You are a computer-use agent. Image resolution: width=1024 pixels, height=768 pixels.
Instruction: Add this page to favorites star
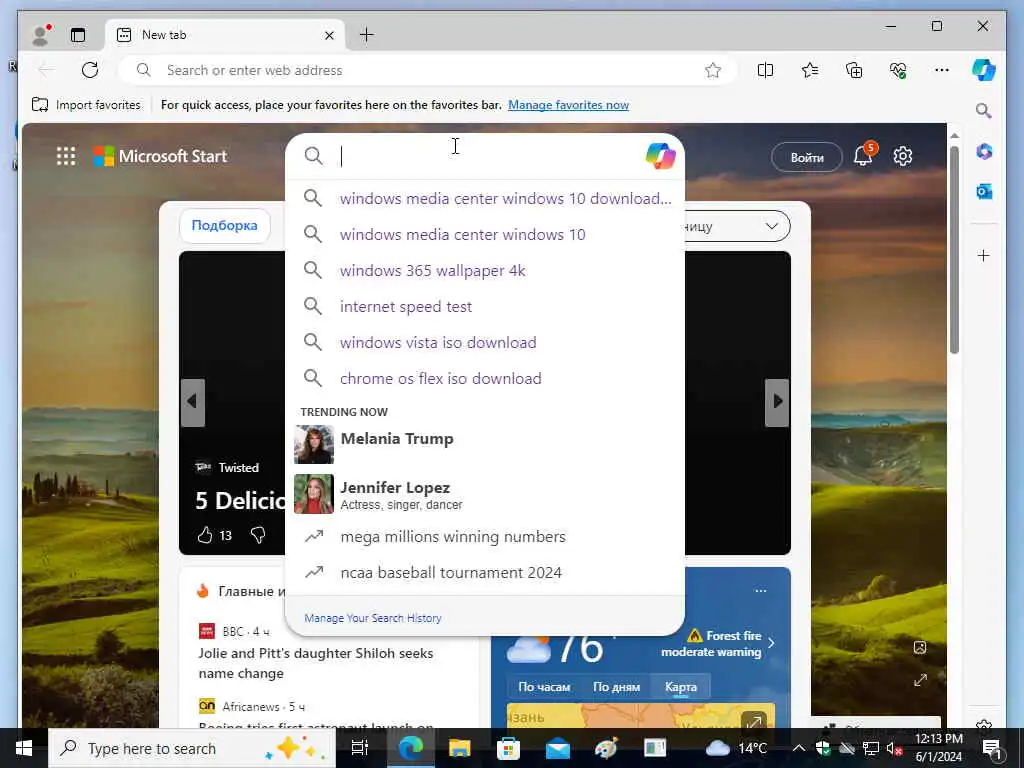click(x=712, y=70)
